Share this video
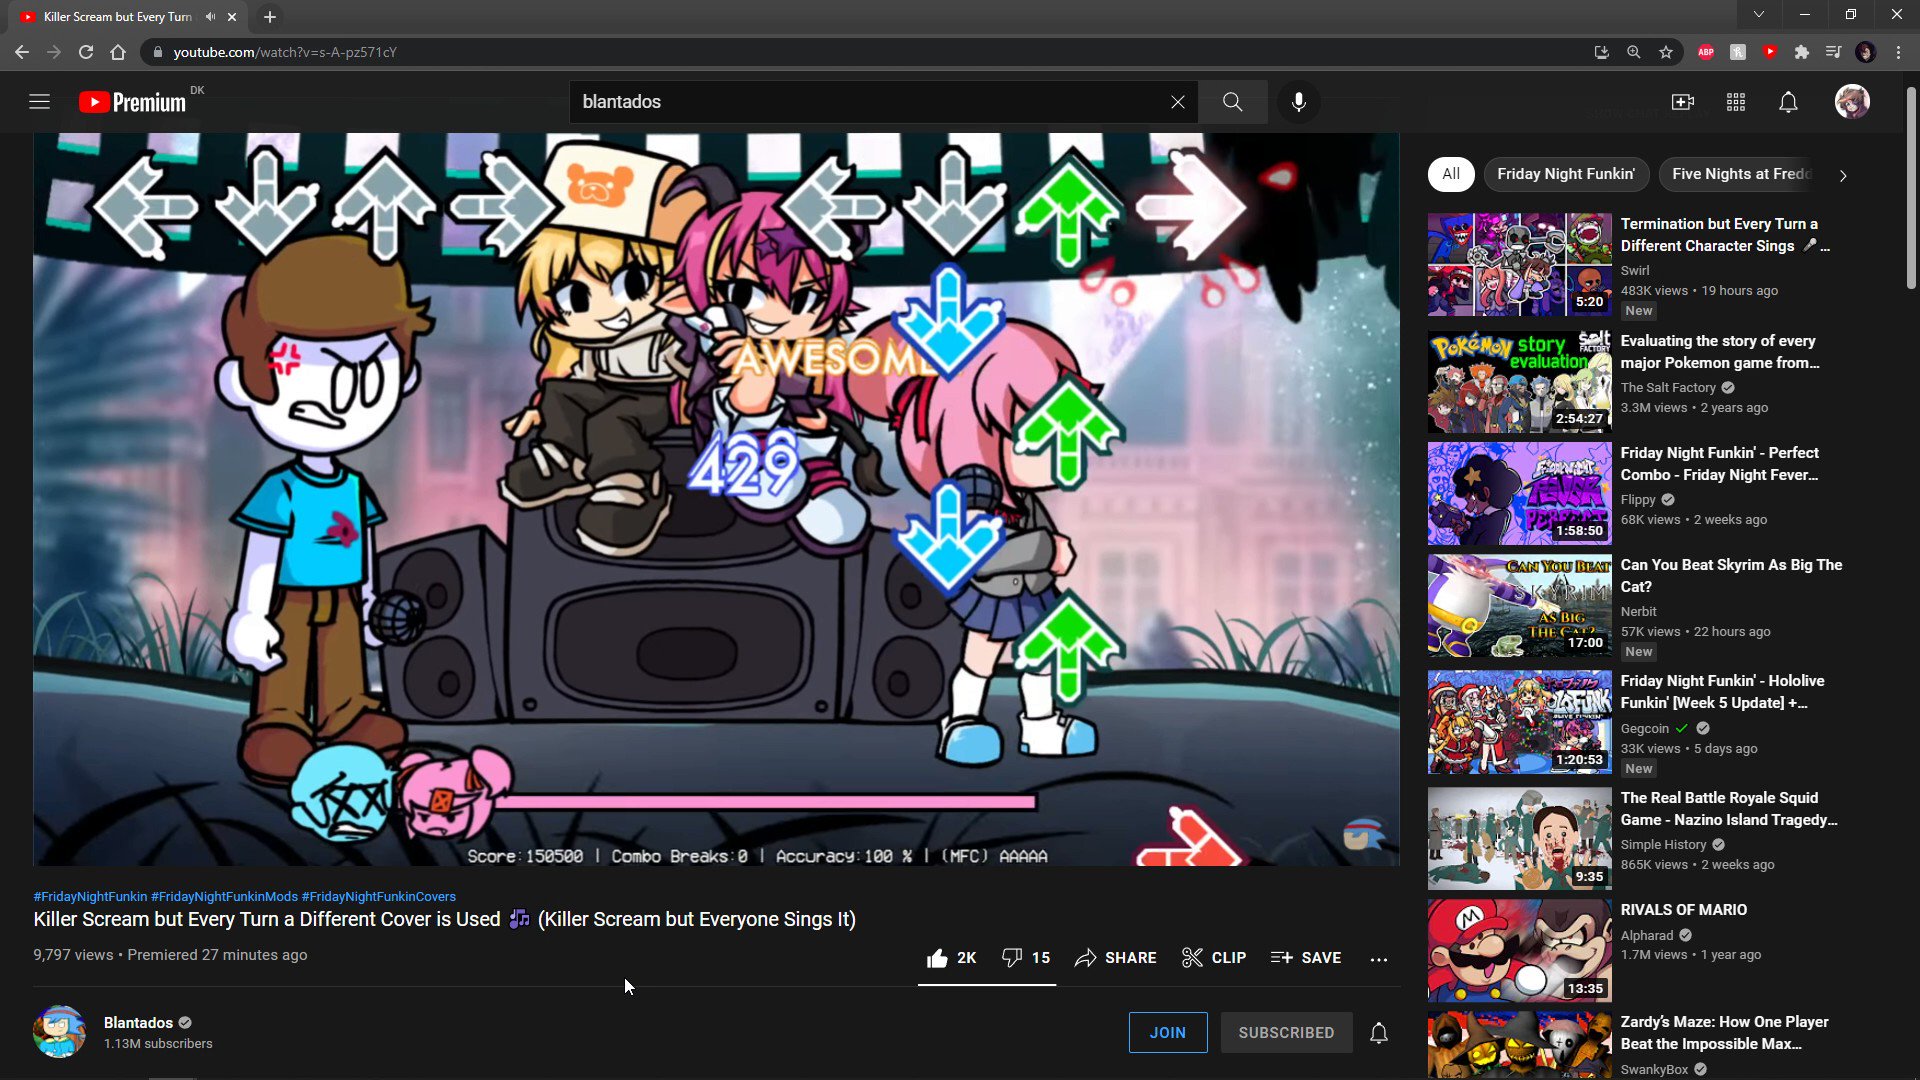Viewport: 1920px width, 1080px height. 1115,958
